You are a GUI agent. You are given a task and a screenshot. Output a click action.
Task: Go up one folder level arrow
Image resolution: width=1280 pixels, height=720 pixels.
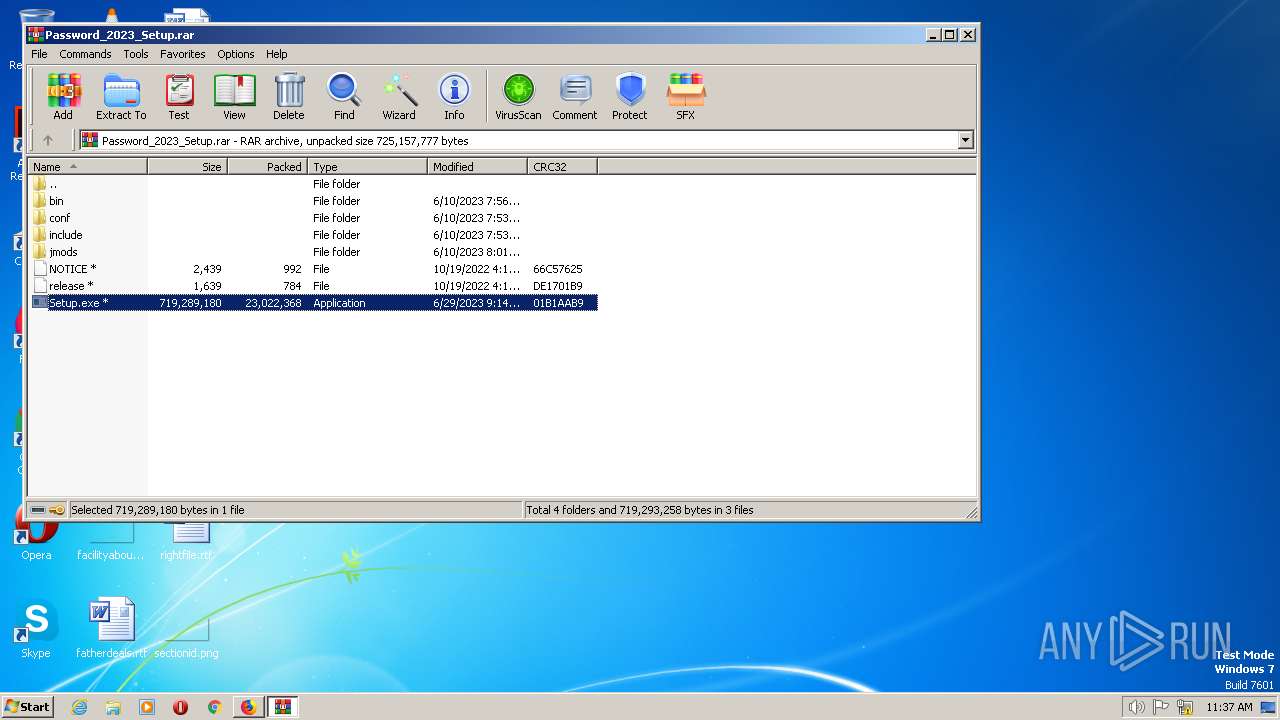47,141
